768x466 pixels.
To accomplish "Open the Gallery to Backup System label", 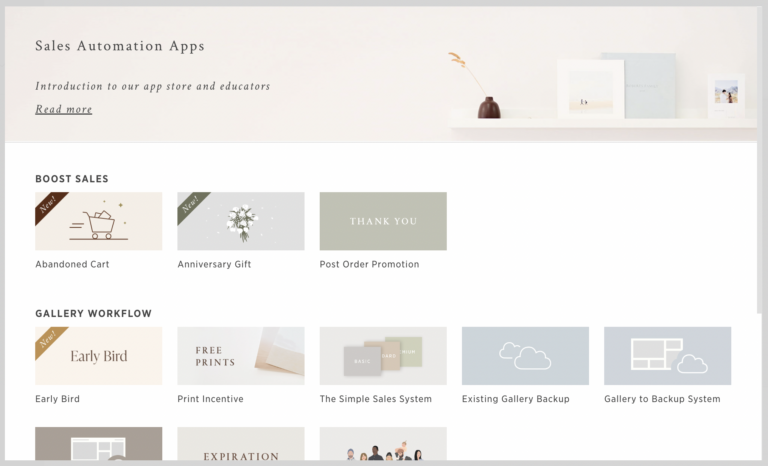I will (662, 399).
